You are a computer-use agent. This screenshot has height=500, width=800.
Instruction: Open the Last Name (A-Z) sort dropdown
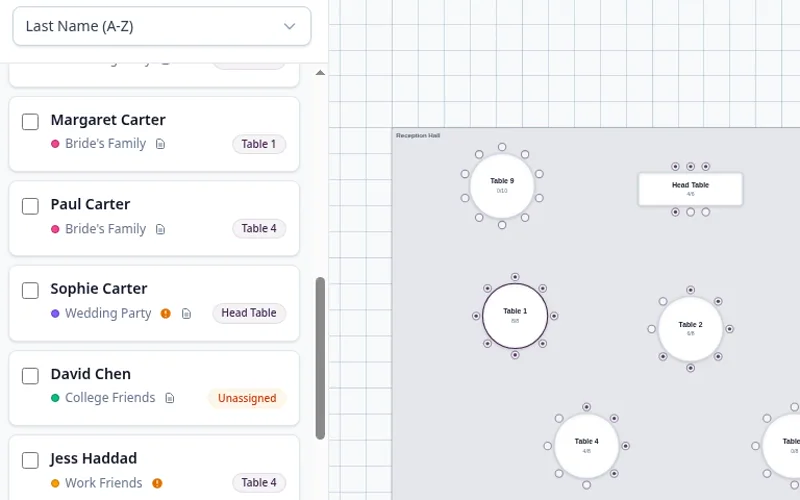click(162, 26)
